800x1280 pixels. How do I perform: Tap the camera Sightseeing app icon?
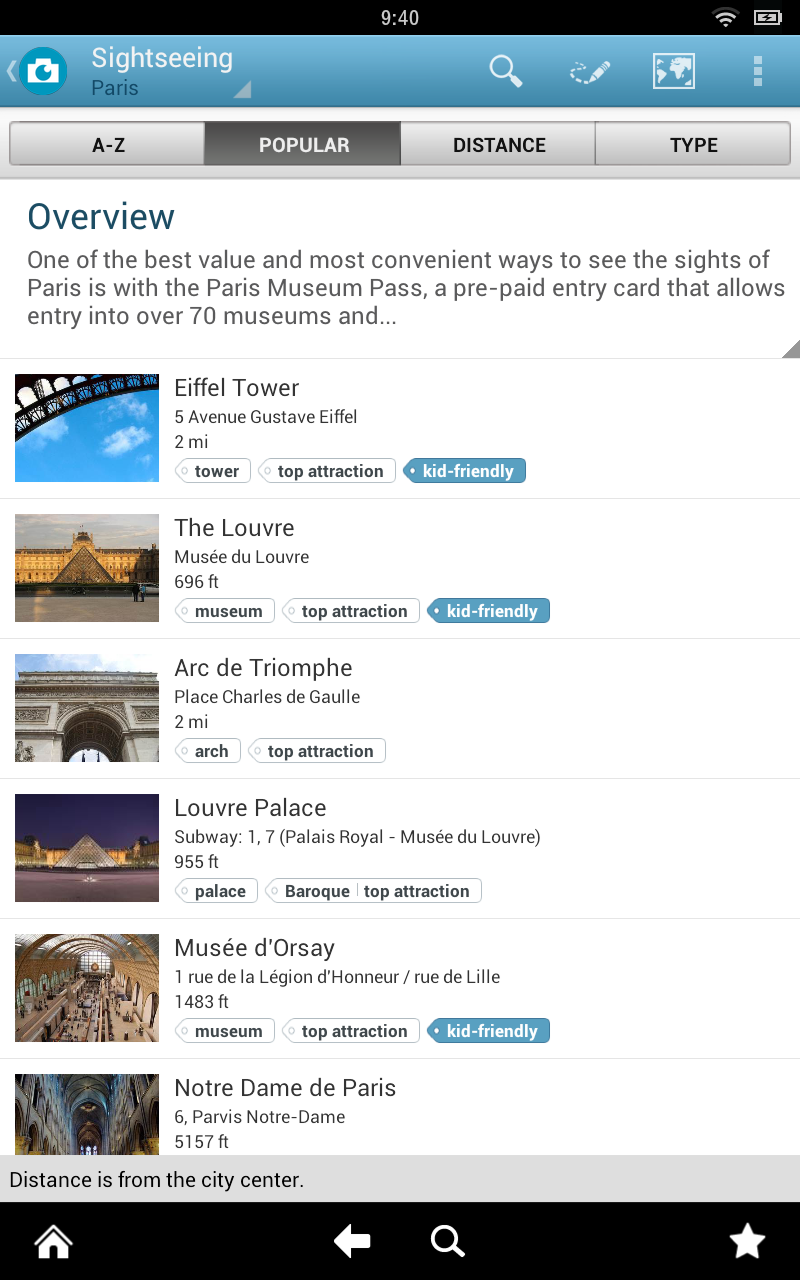click(x=43, y=71)
